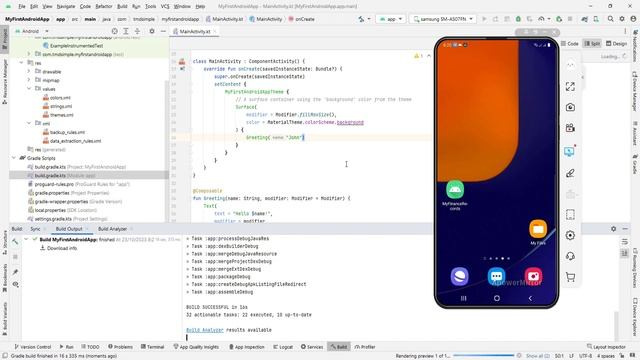Tap the phone home navigation button
640x360 pixels.
[x=497, y=298]
